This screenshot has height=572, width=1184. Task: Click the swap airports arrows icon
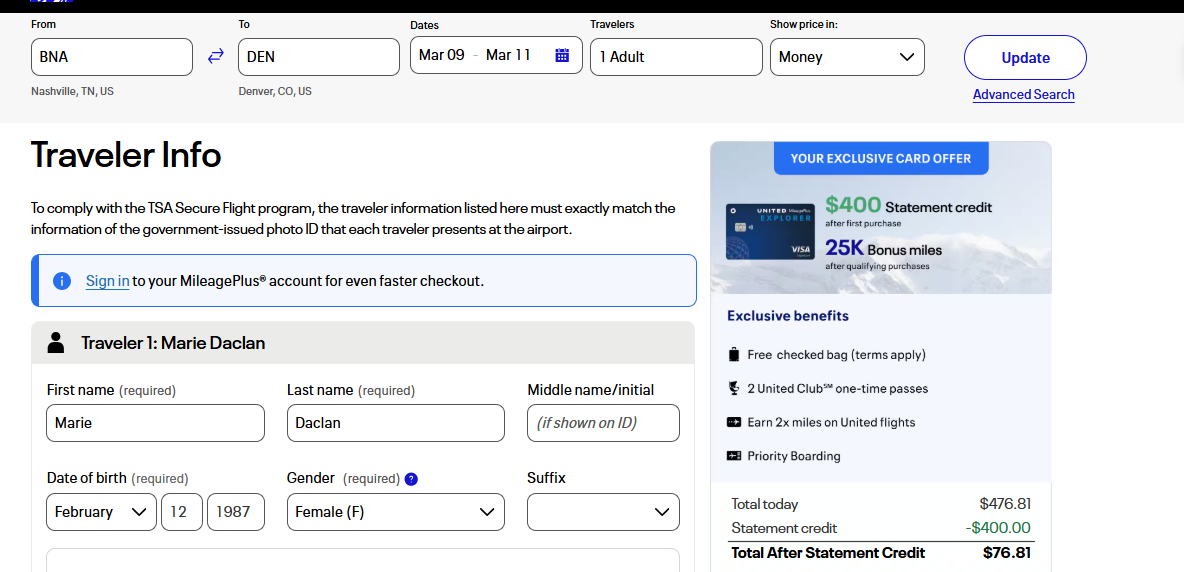pos(216,57)
